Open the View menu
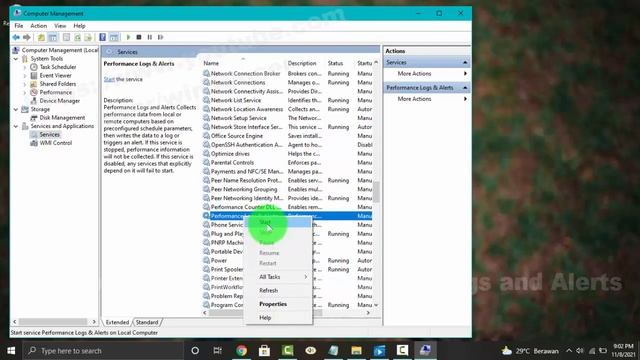This screenshot has height=360, width=640. point(60,26)
